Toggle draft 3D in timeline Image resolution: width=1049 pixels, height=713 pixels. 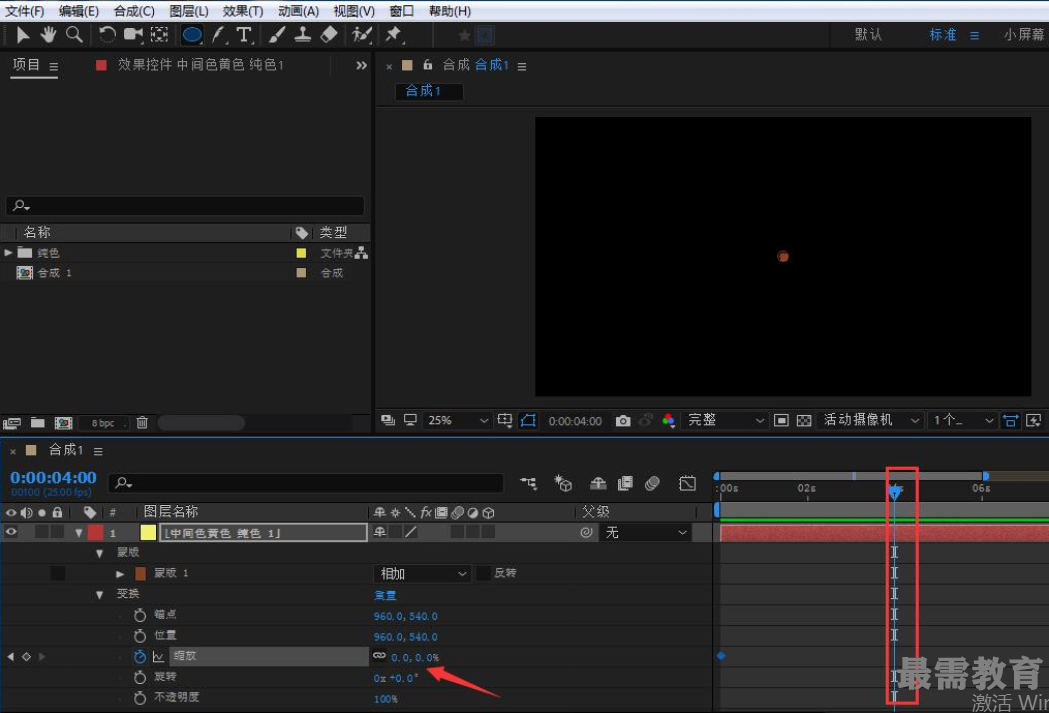coord(563,483)
